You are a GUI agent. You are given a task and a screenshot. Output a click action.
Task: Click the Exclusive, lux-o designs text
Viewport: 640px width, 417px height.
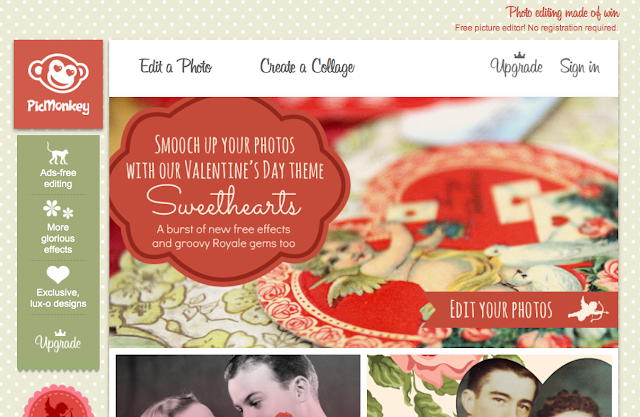(x=58, y=298)
